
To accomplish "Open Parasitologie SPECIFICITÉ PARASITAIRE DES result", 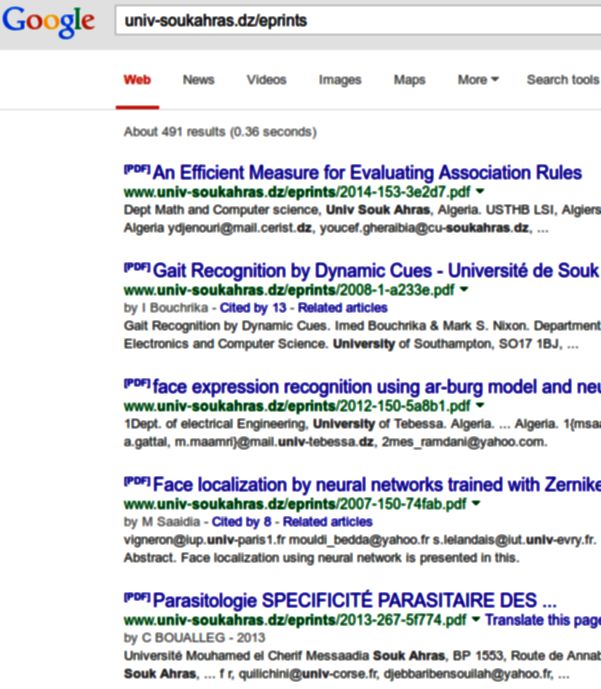I will click(x=355, y=600).
